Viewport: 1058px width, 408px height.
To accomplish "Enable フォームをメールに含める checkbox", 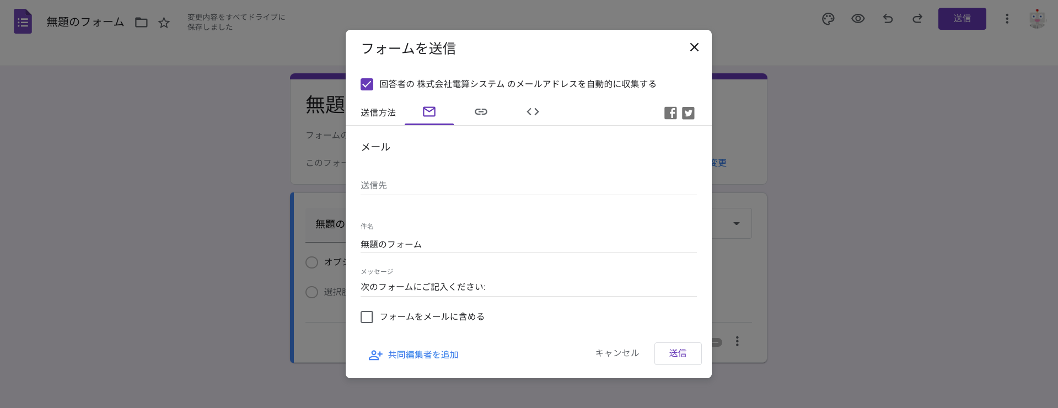I will click(x=367, y=317).
